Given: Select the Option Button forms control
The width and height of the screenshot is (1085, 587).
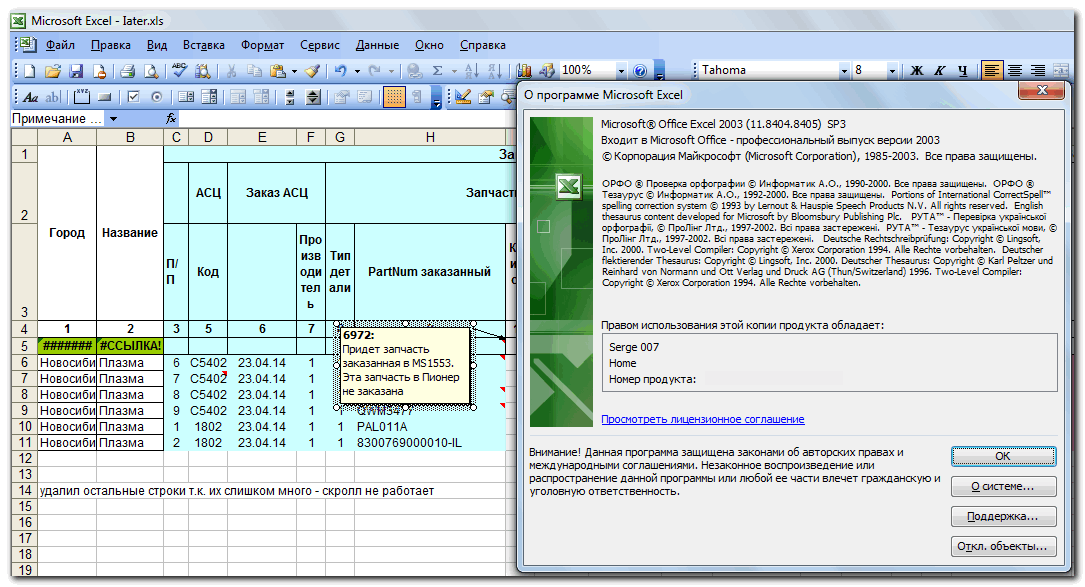Looking at the screenshot, I should point(156,97).
